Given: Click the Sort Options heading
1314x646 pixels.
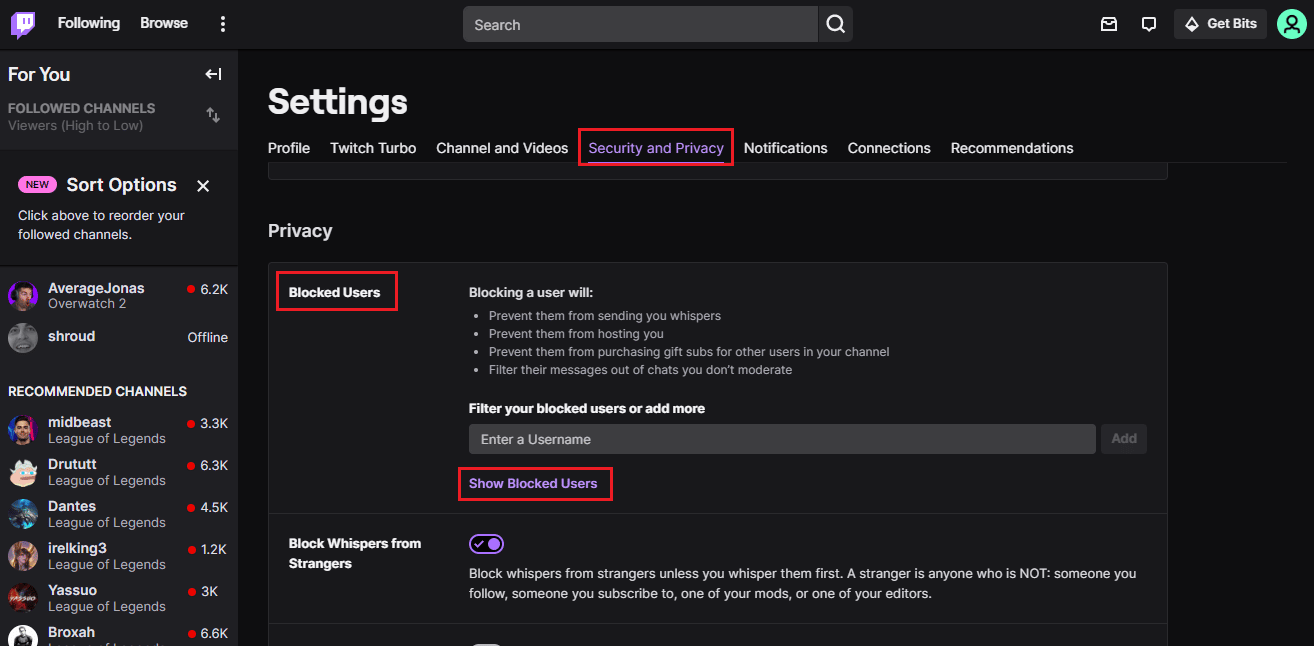Looking at the screenshot, I should [x=121, y=185].
